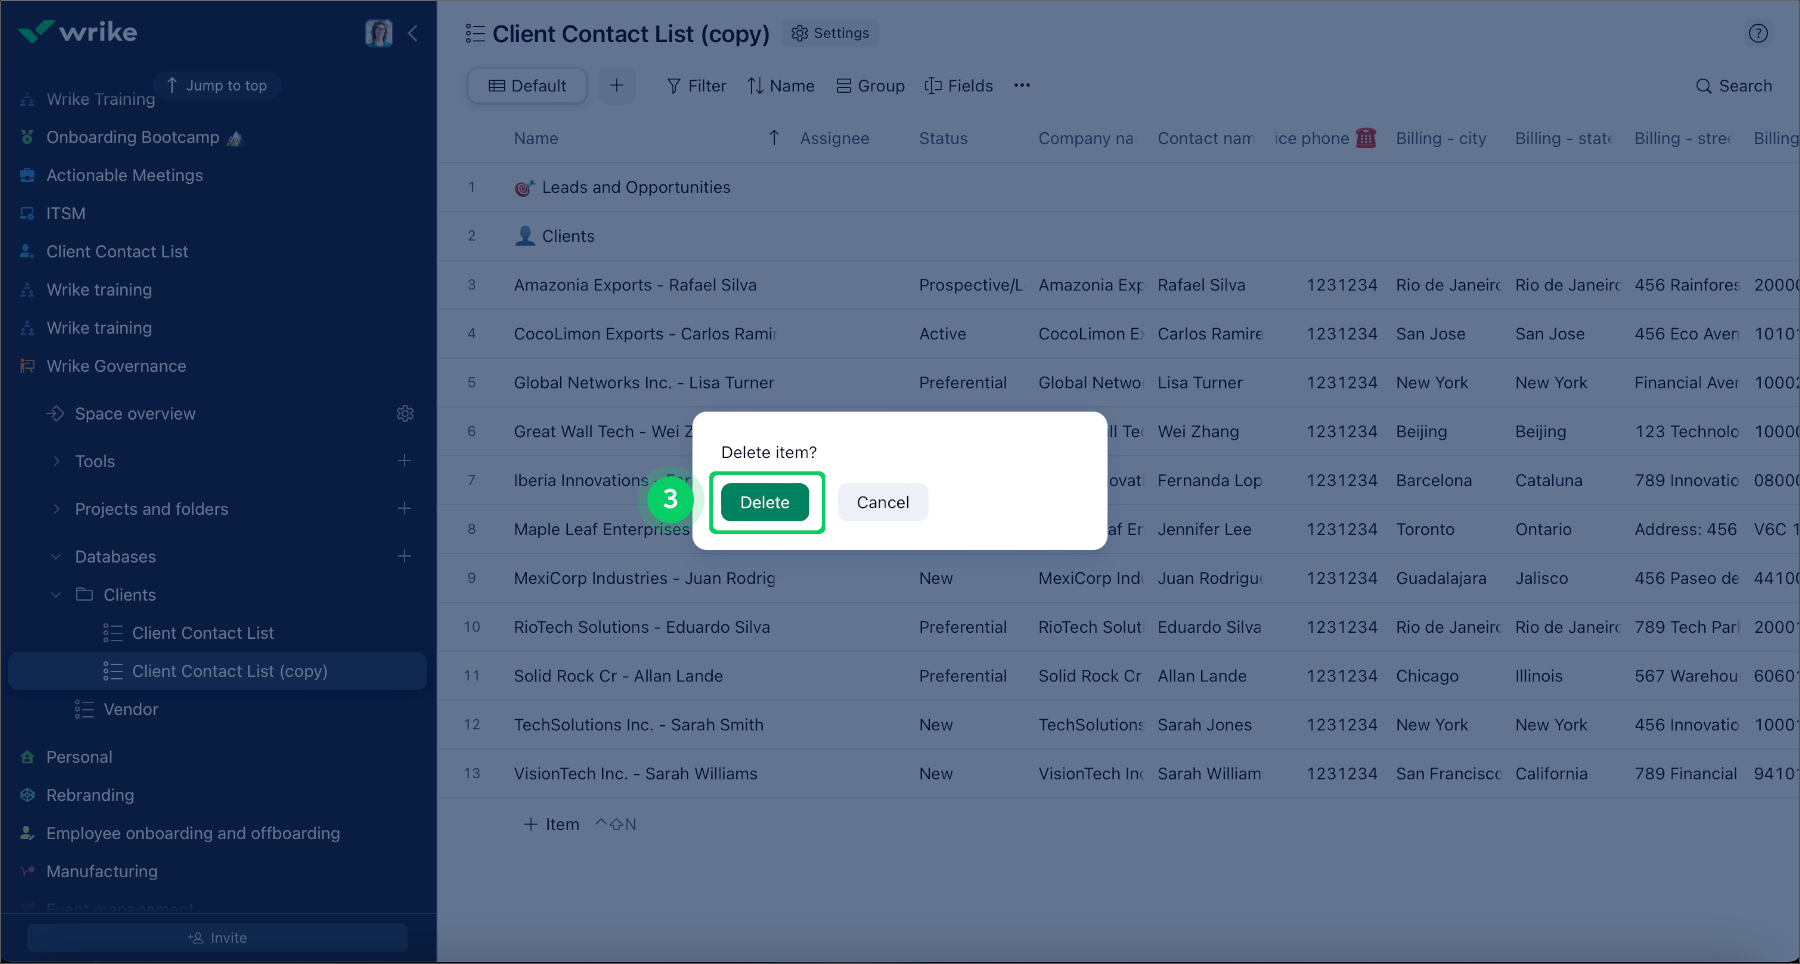Open Vendor database in sidebar
The width and height of the screenshot is (1800, 964).
130,709
